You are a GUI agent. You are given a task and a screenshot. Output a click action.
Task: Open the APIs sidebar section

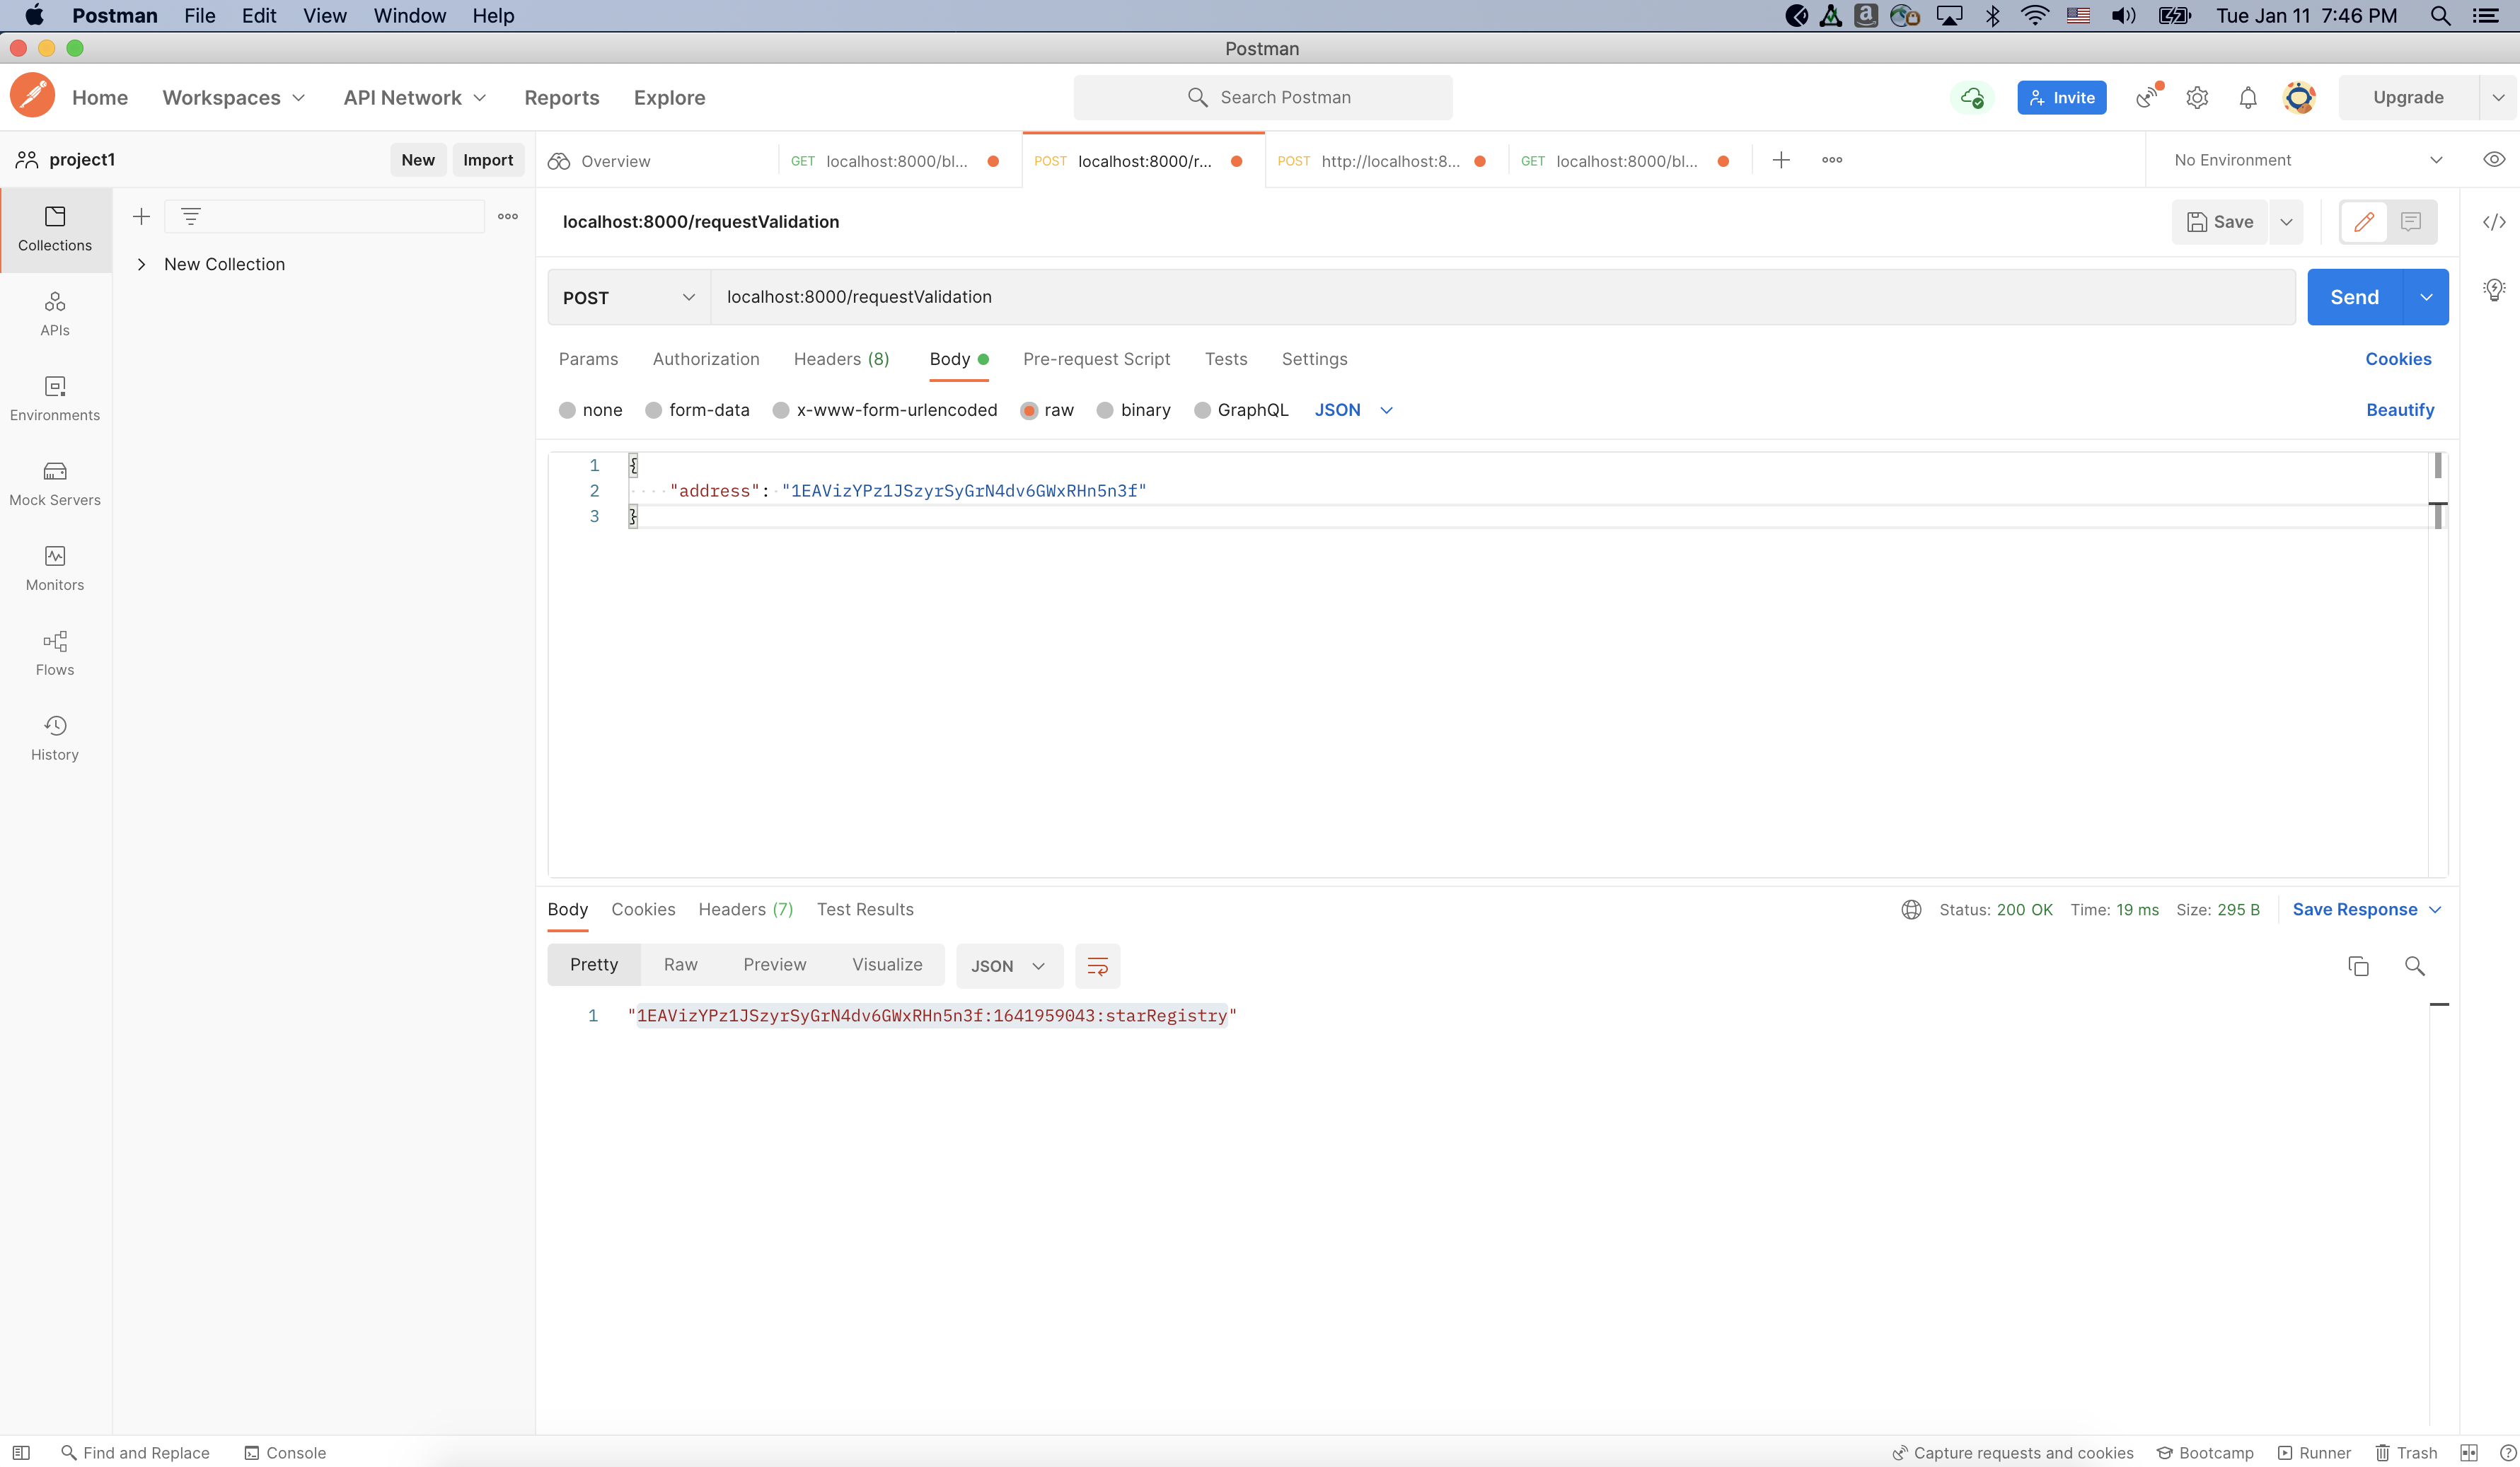[x=55, y=314]
